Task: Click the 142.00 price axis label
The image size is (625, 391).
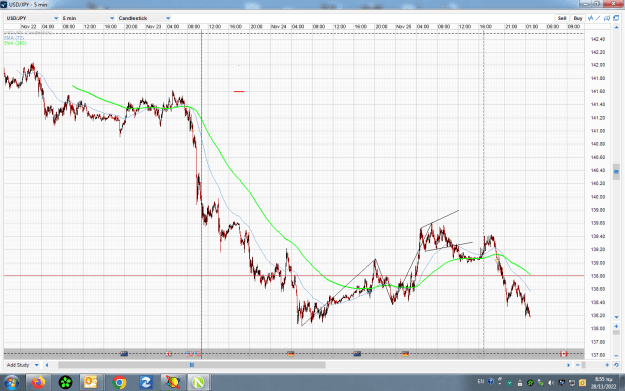Action: (598, 65)
